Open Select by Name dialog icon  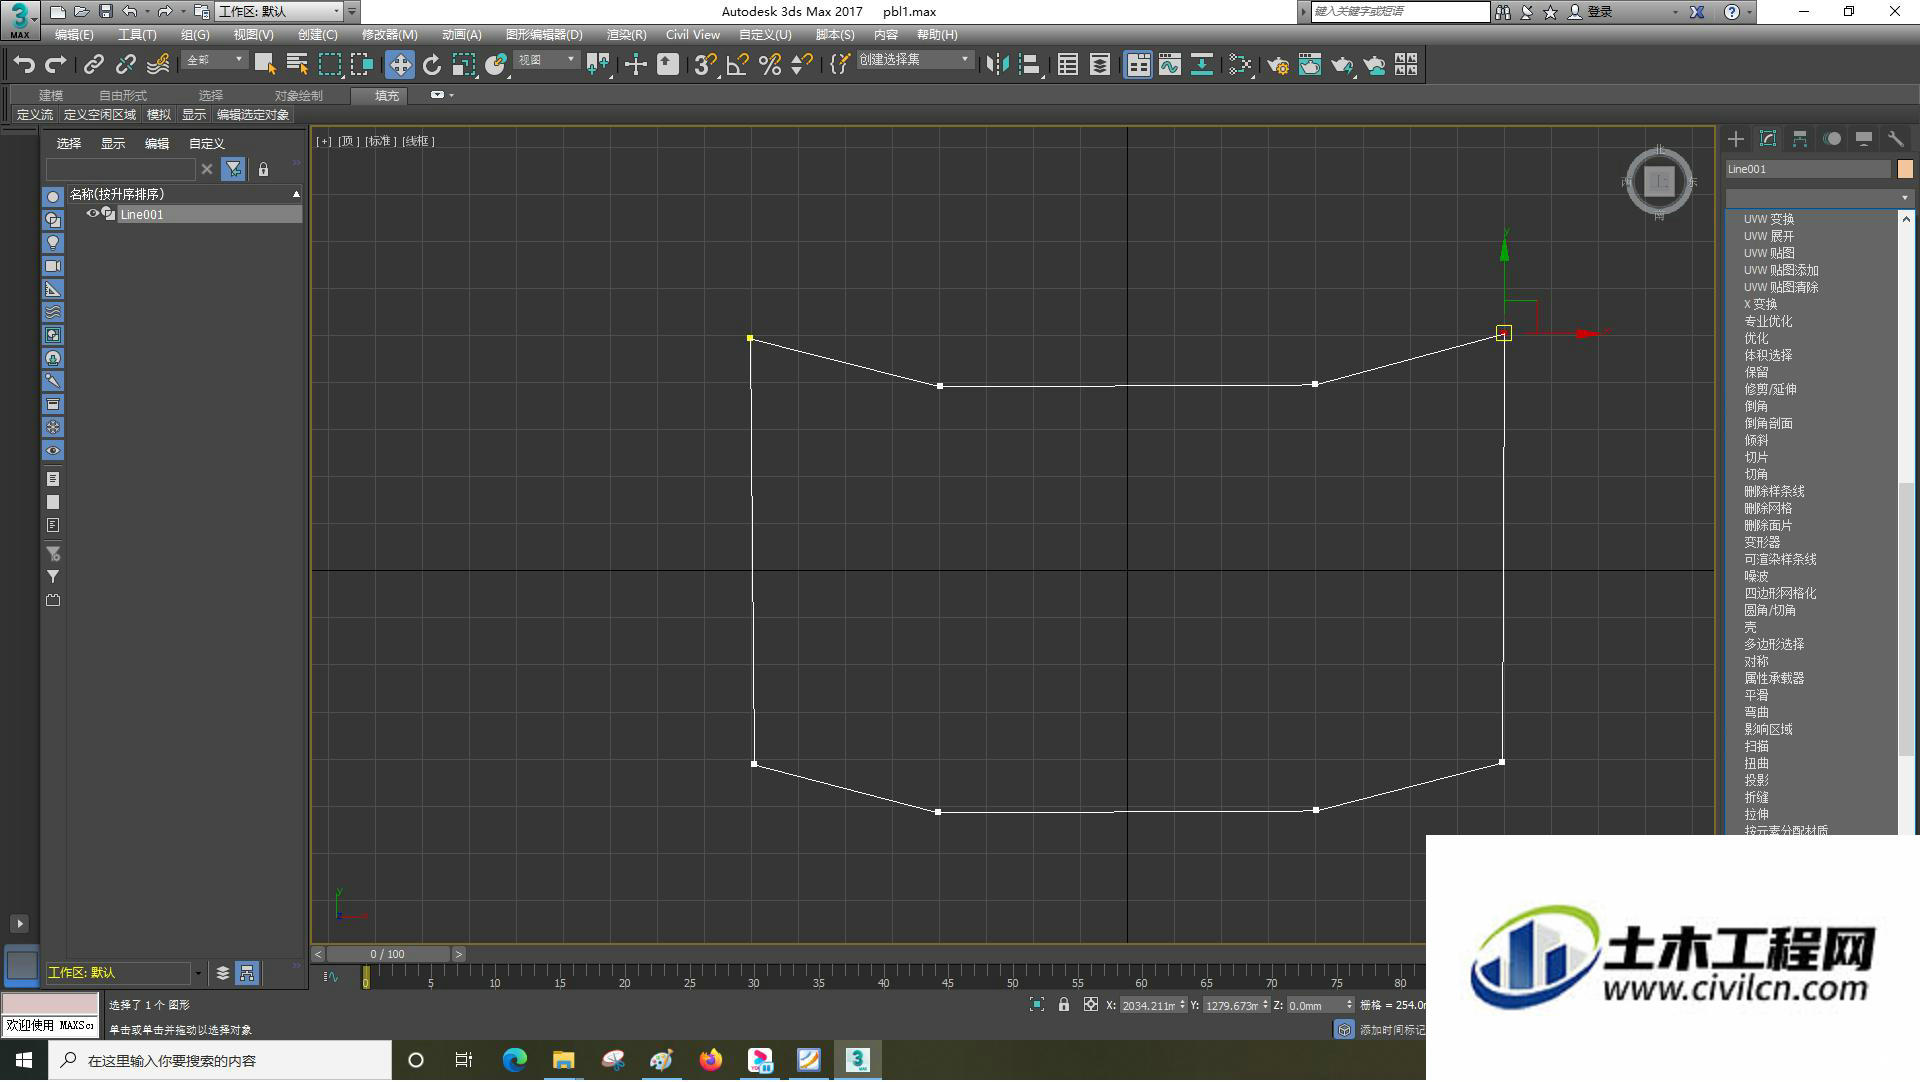point(297,65)
